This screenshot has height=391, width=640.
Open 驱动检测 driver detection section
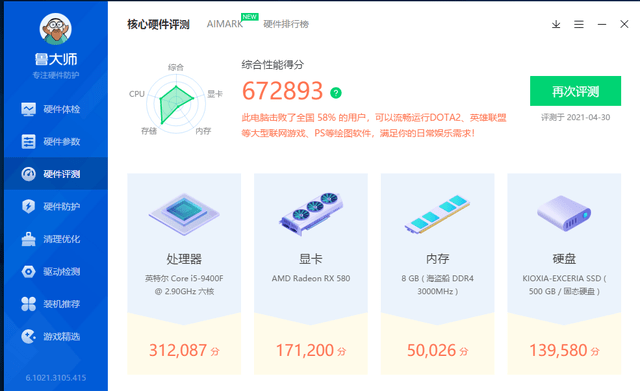point(56,271)
